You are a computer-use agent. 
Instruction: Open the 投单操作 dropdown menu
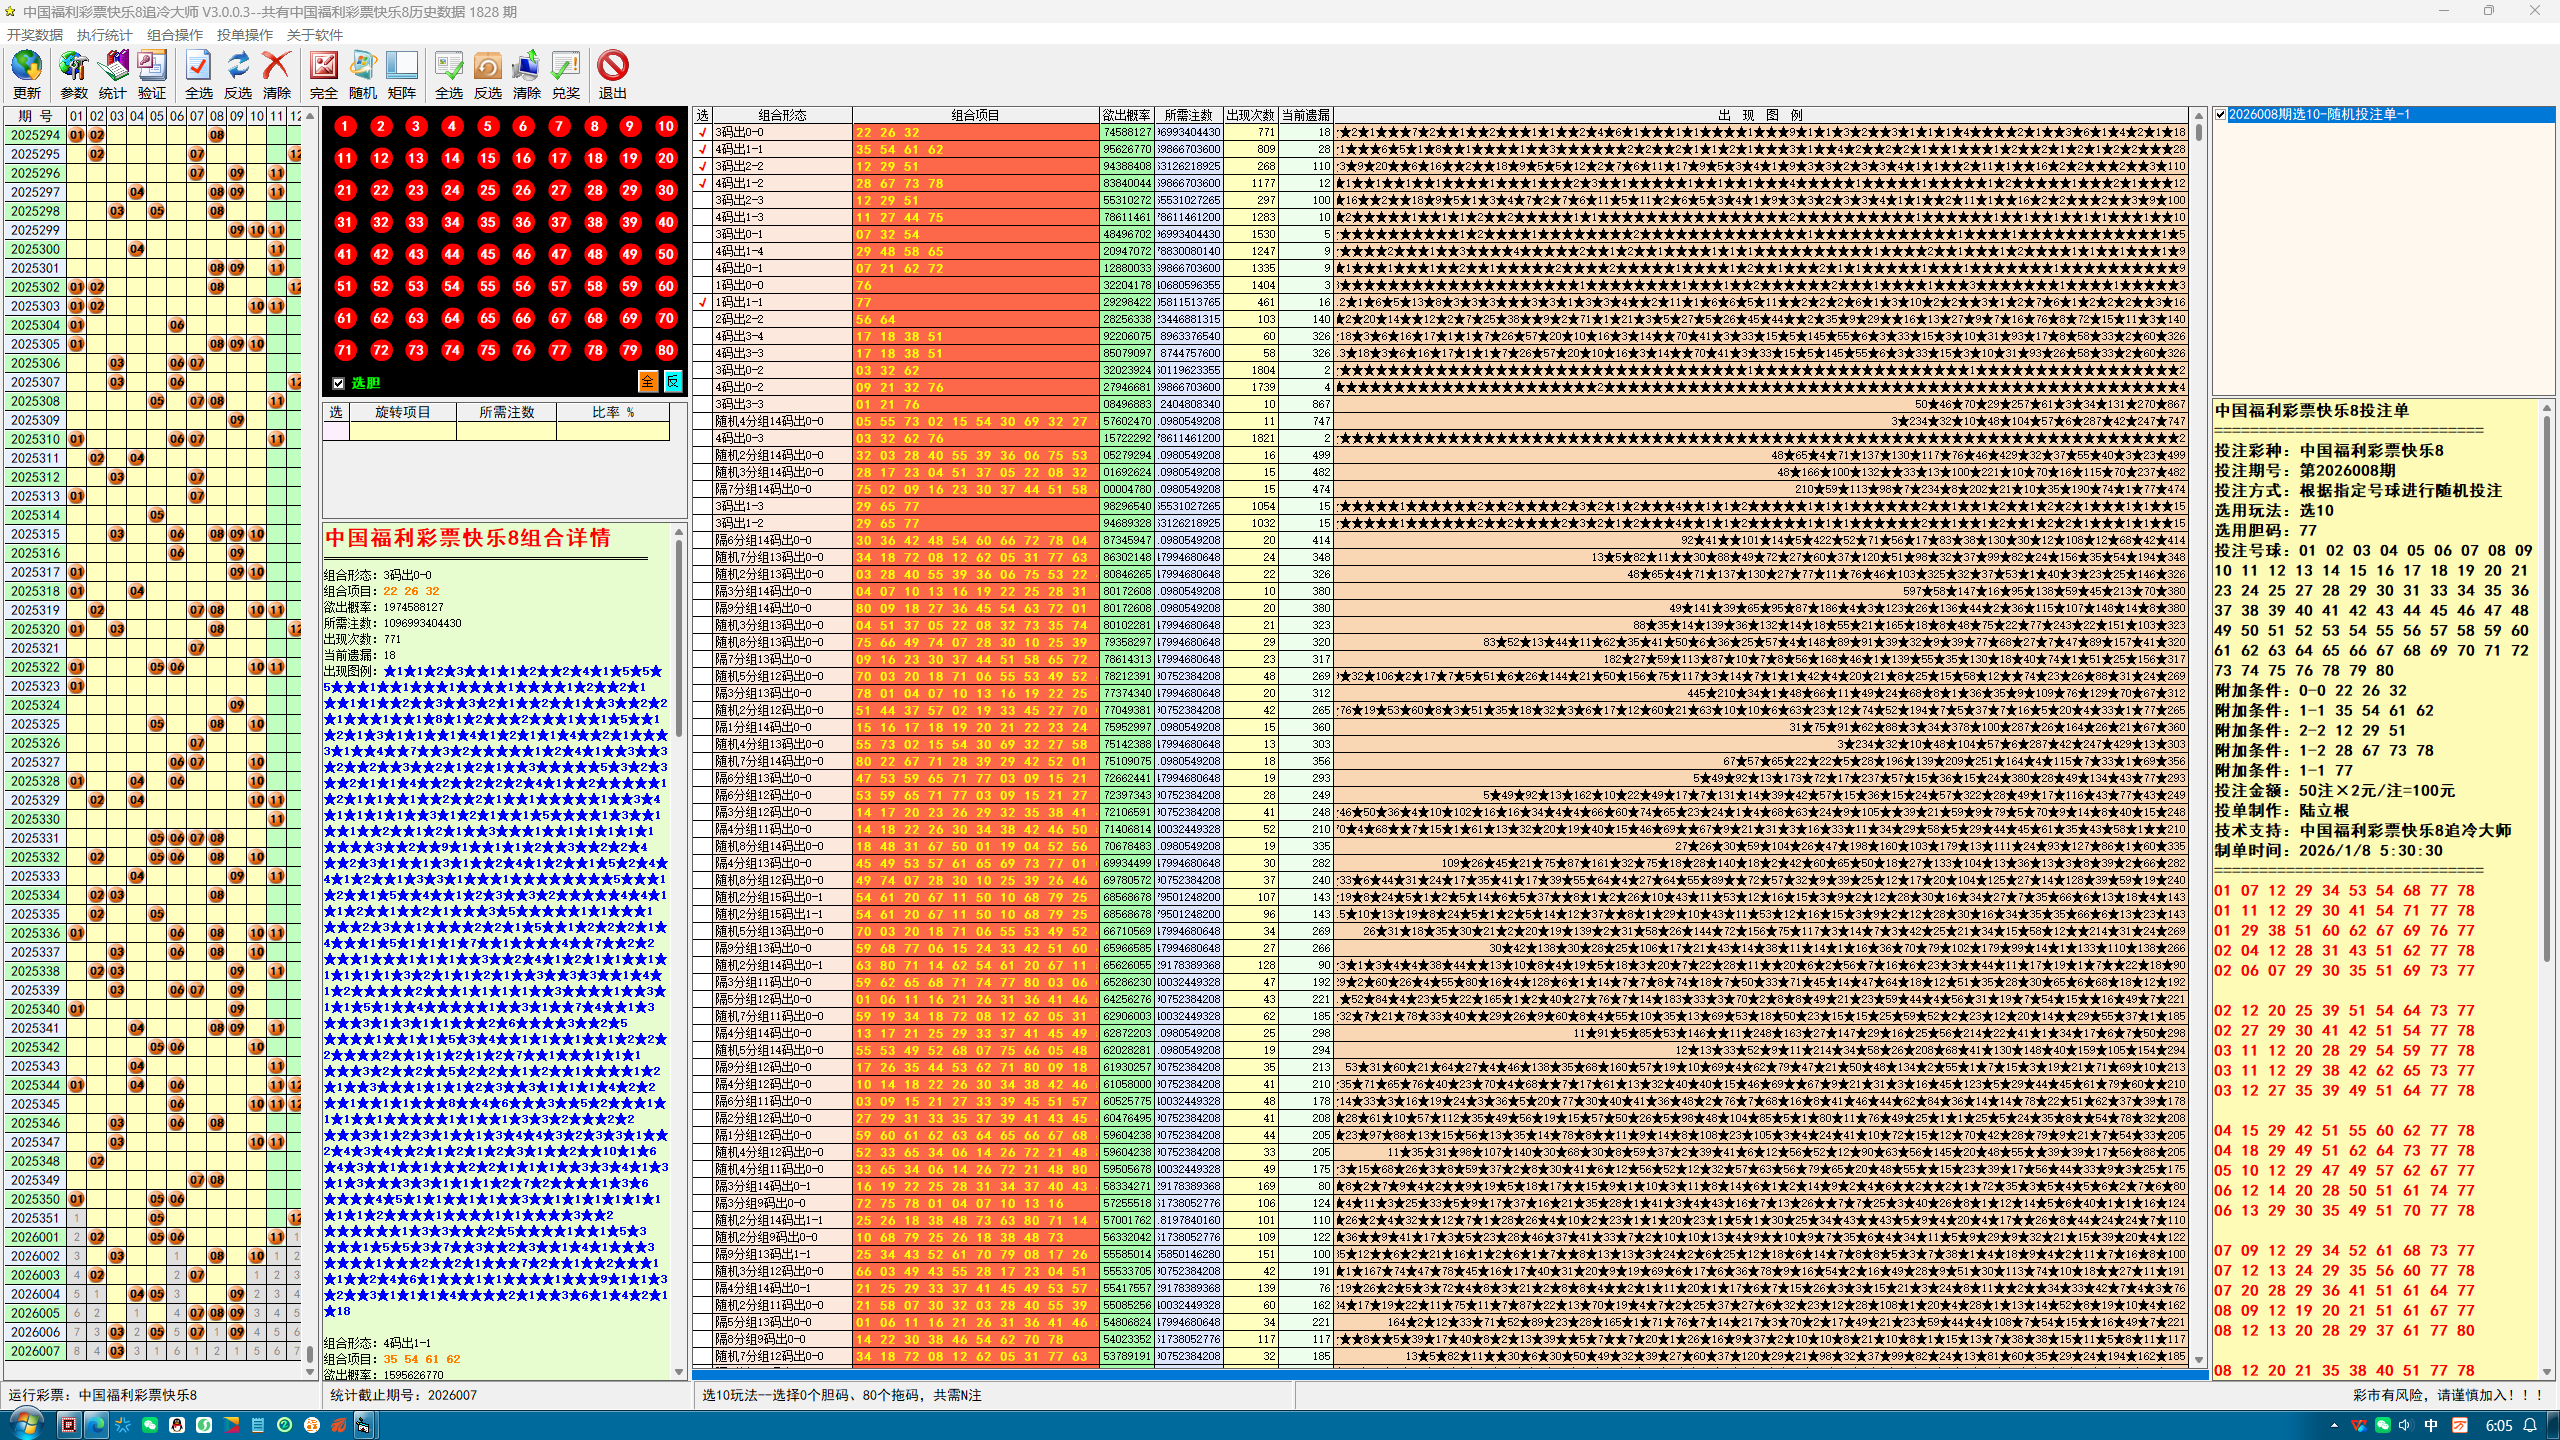point(245,35)
